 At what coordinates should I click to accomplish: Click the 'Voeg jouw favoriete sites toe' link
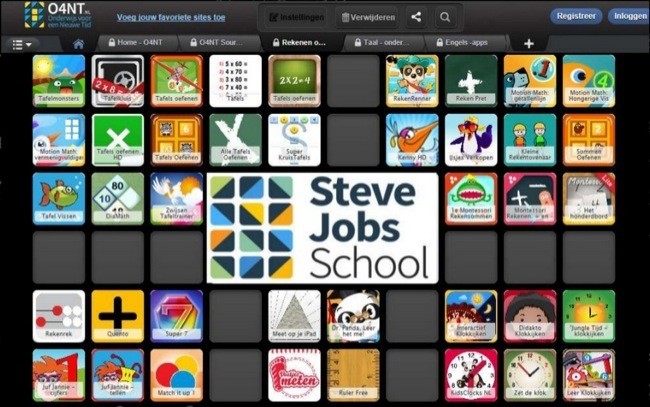(172, 17)
